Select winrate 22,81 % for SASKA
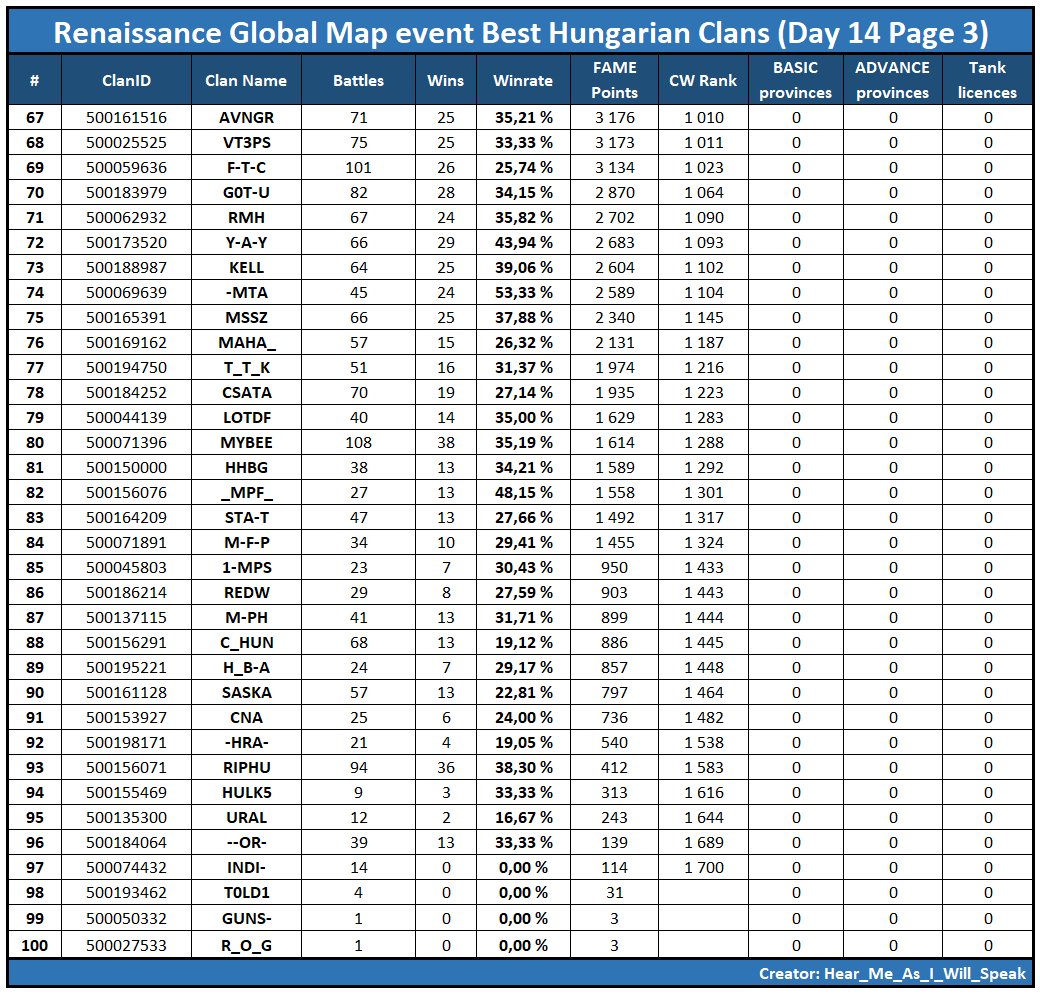 523,692
